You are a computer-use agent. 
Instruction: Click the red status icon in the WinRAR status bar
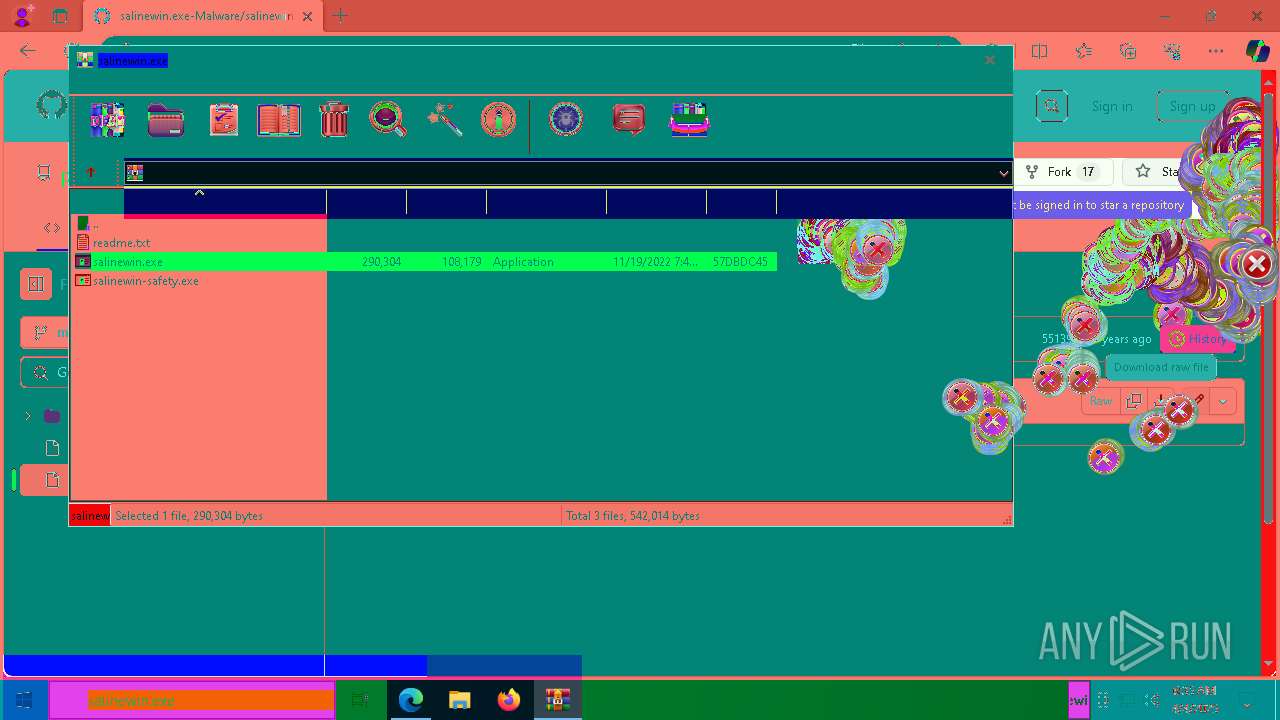[90, 516]
